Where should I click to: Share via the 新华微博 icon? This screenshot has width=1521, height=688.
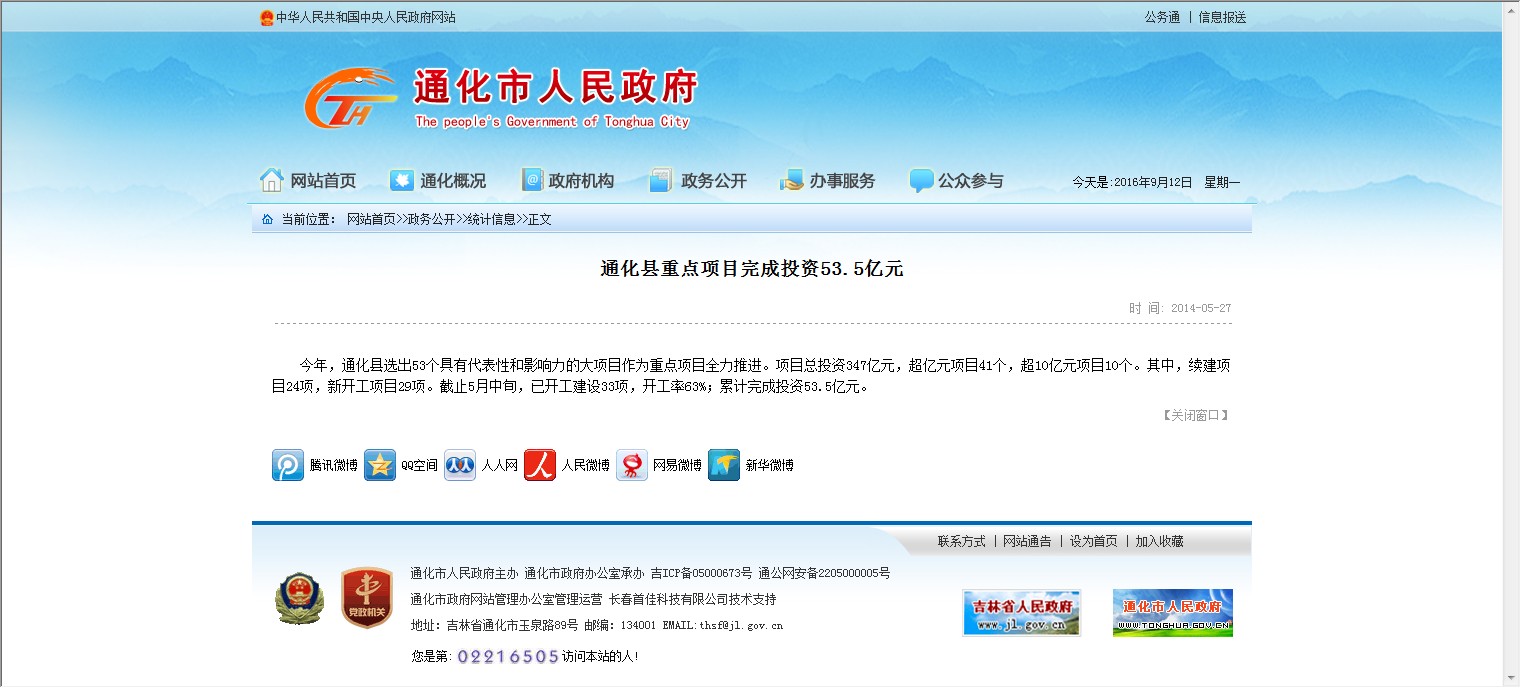point(724,465)
